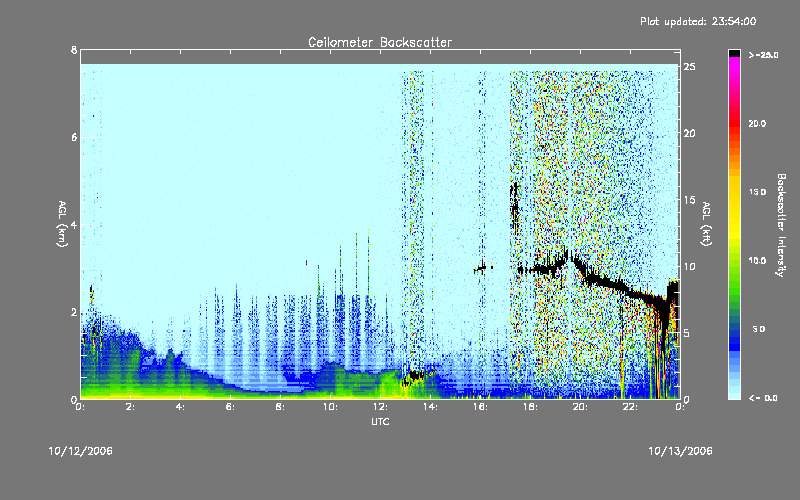Click the '4' tick on km axis

(x=74, y=225)
